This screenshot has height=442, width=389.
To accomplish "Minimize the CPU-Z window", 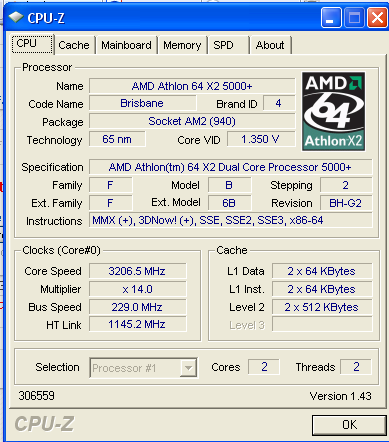I will point(331,18).
